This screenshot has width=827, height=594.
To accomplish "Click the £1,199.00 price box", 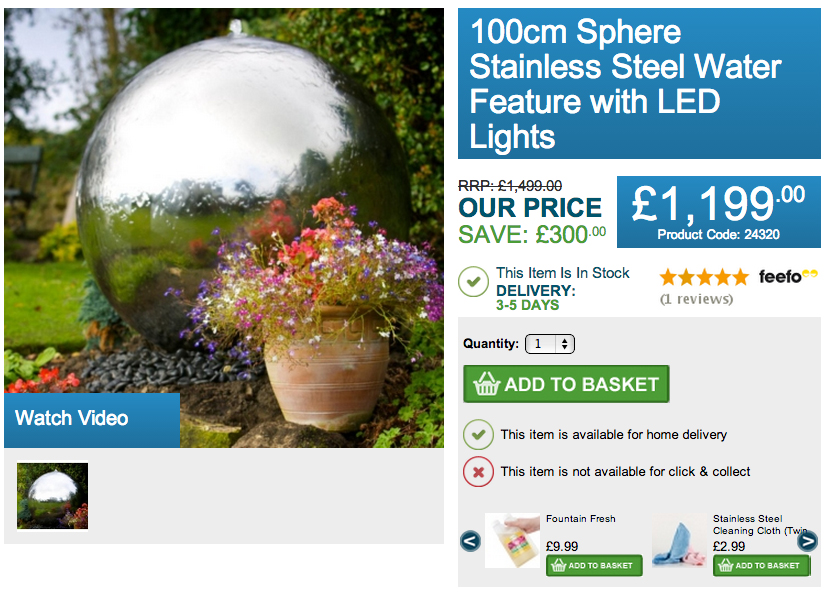I will 718,212.
